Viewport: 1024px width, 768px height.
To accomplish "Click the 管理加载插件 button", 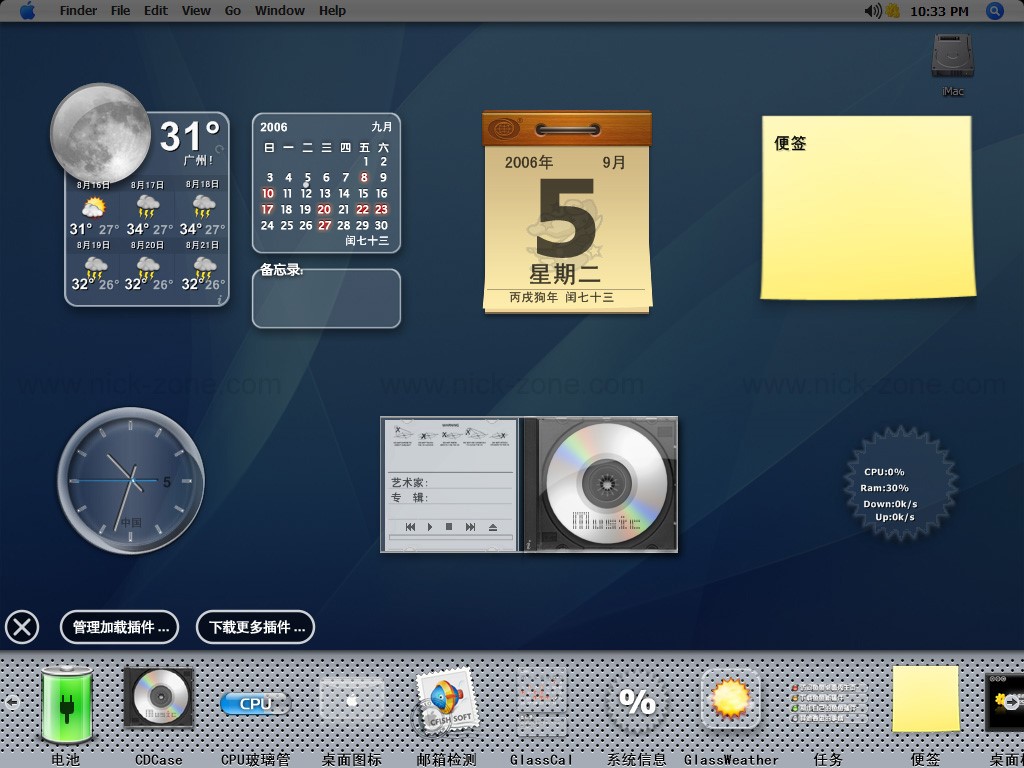I will (x=120, y=627).
